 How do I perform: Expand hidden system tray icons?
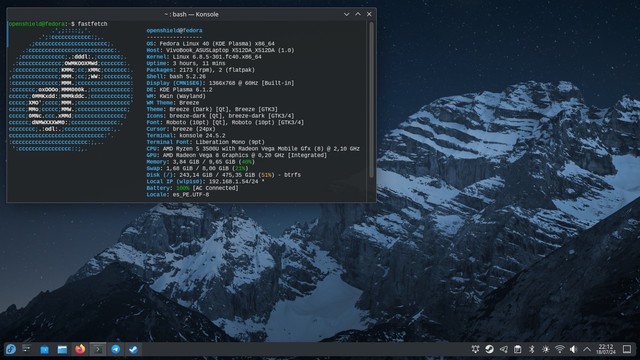(x=587, y=349)
